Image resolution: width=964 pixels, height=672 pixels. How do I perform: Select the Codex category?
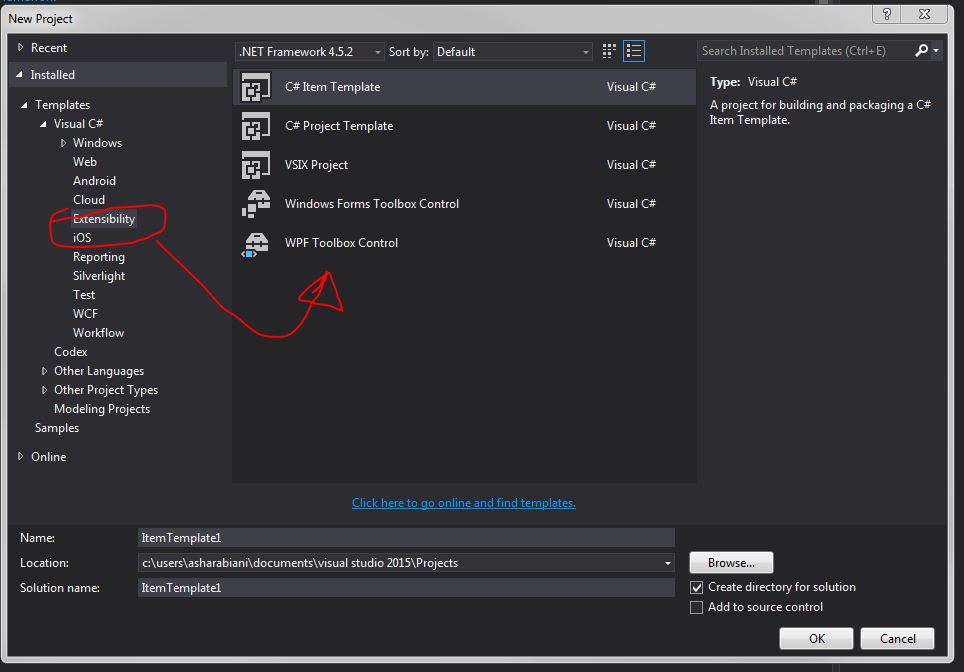tap(71, 352)
